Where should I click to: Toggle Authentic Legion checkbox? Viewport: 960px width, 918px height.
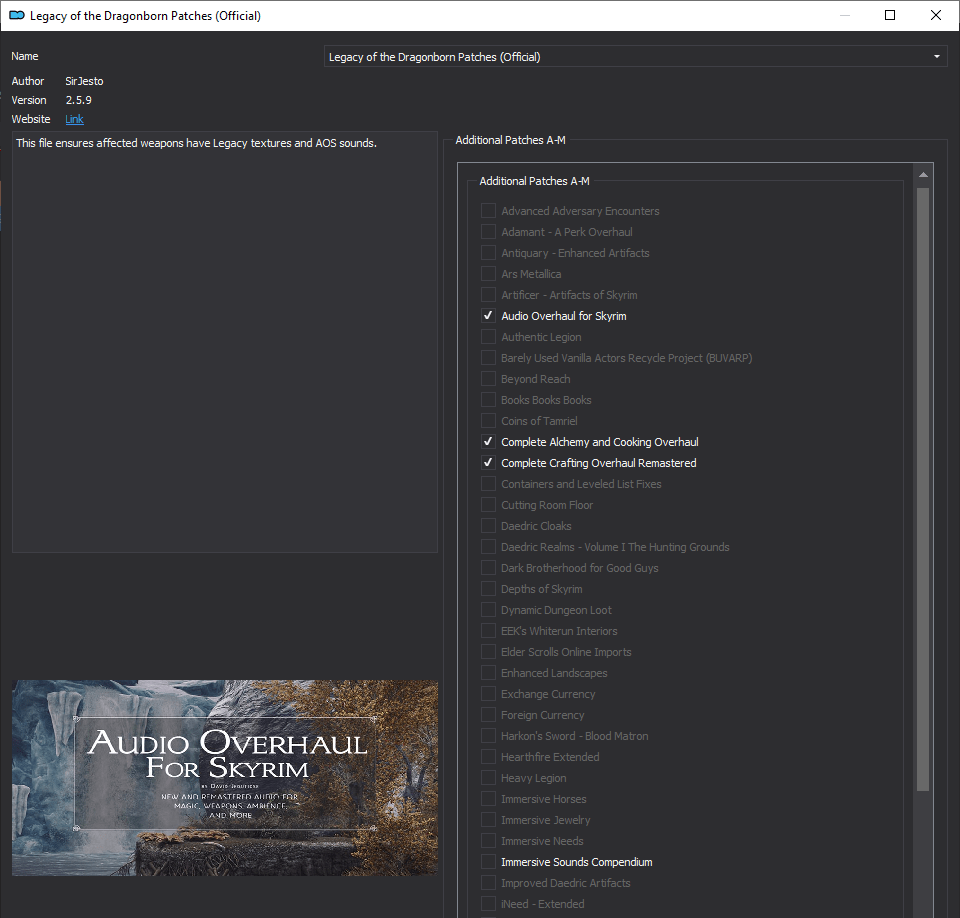tap(488, 337)
